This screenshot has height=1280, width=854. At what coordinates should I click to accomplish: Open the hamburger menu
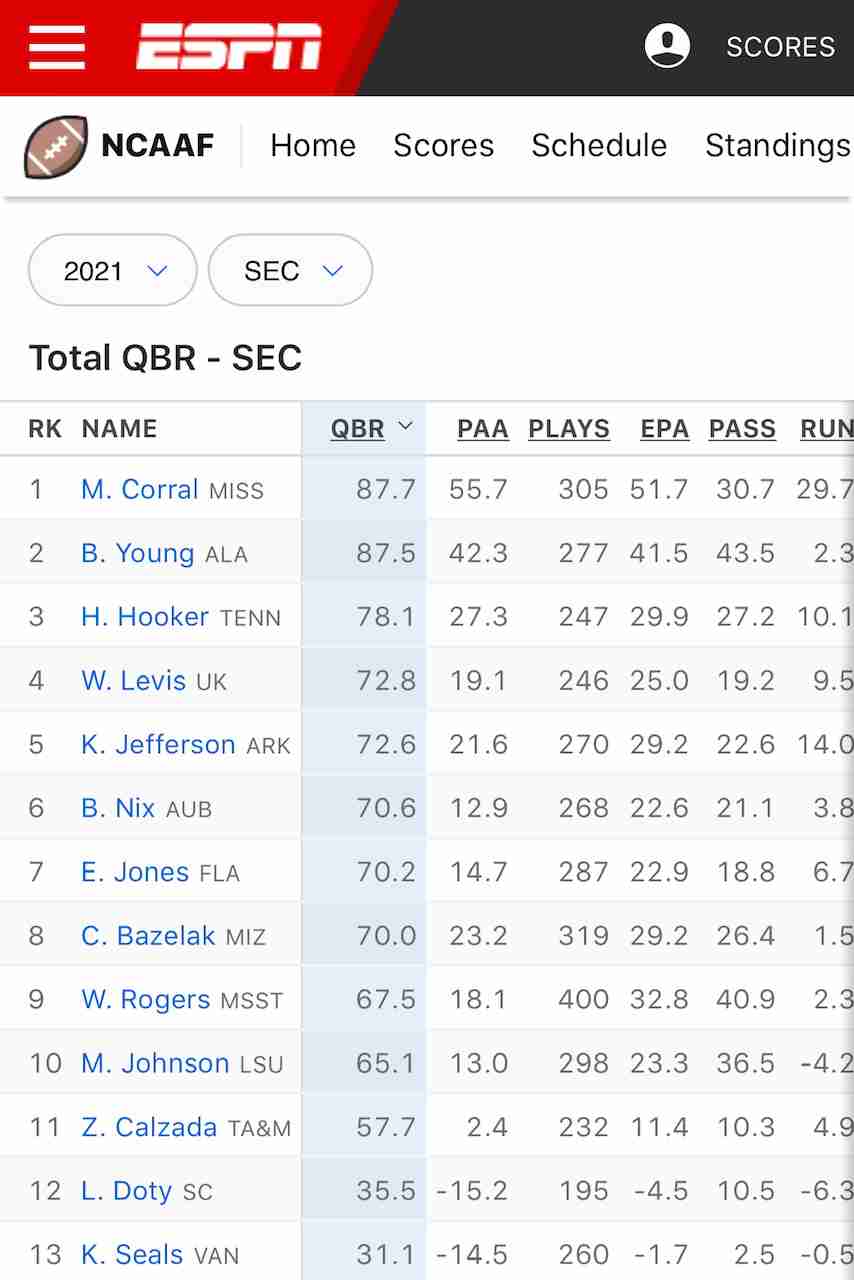pos(57,47)
